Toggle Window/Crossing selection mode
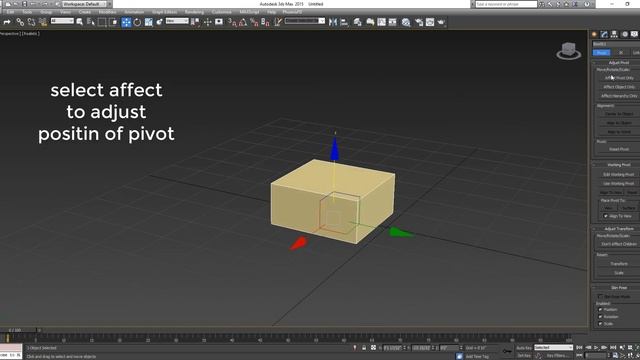640x360 pixels. (113, 22)
